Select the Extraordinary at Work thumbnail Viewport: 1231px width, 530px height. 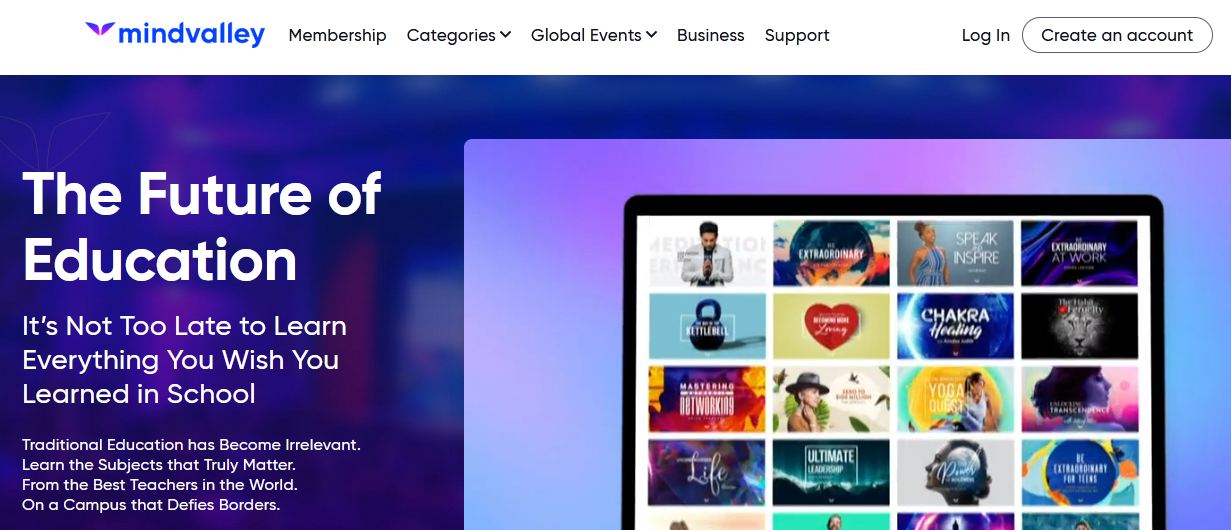[x=1079, y=253]
